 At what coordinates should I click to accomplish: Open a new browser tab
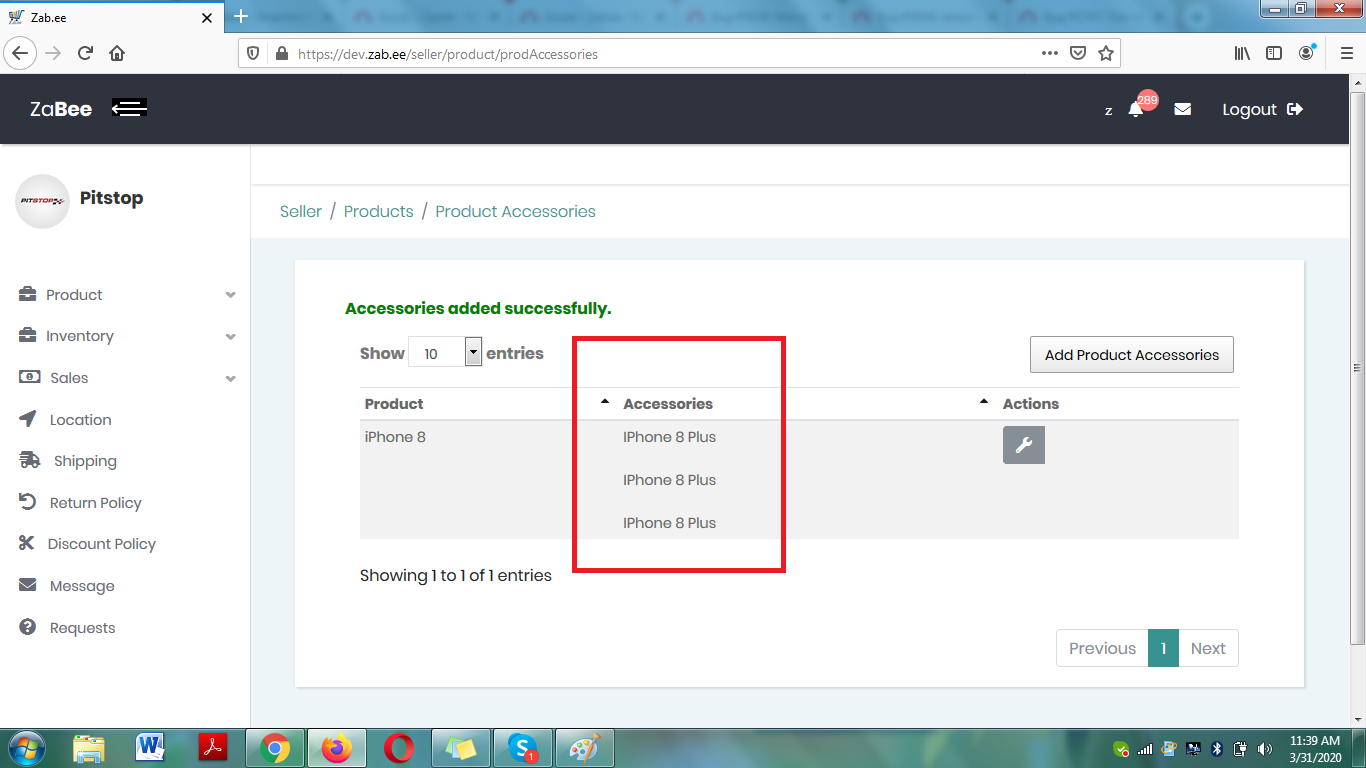[x=240, y=17]
